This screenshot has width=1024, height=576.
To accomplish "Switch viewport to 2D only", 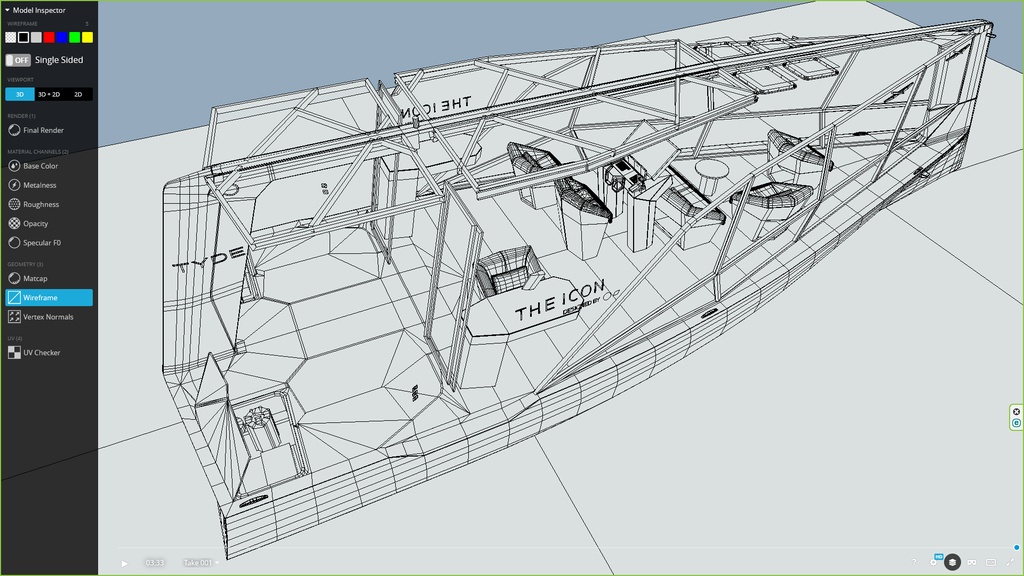I will coord(78,94).
